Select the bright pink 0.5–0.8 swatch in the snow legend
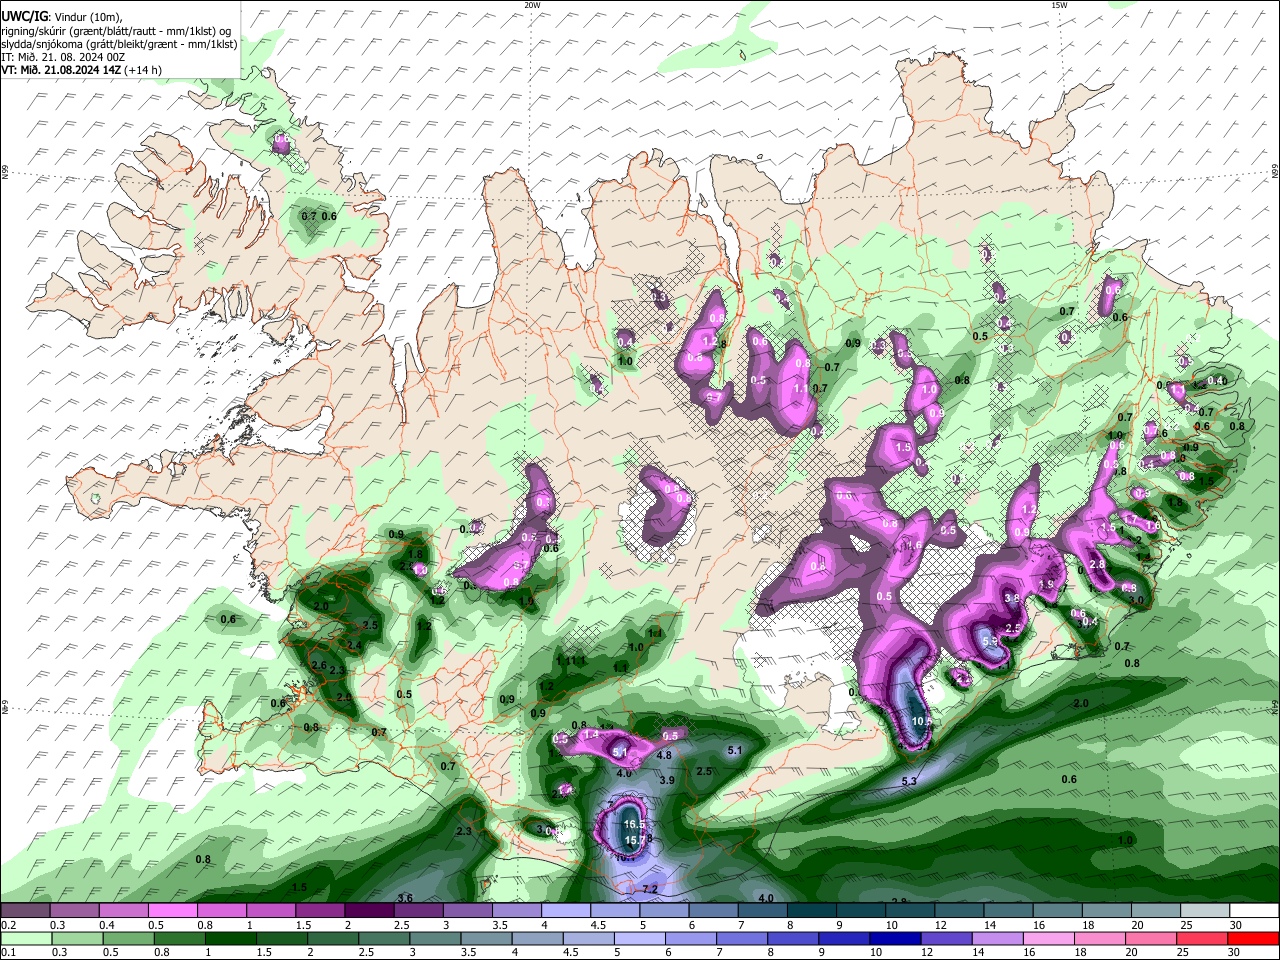The image size is (1280, 960). [x=172, y=911]
